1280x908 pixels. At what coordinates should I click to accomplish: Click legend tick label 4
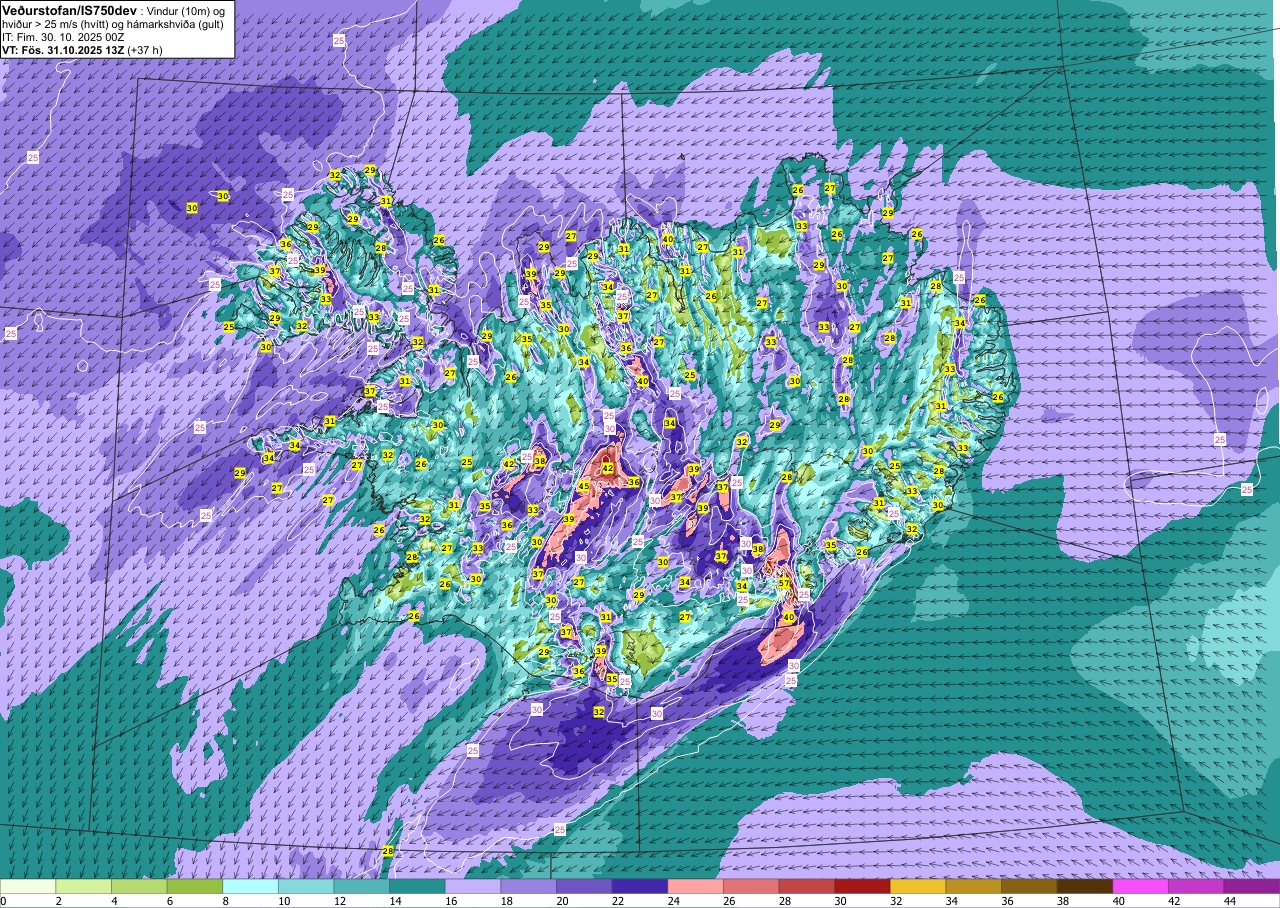click(x=115, y=901)
